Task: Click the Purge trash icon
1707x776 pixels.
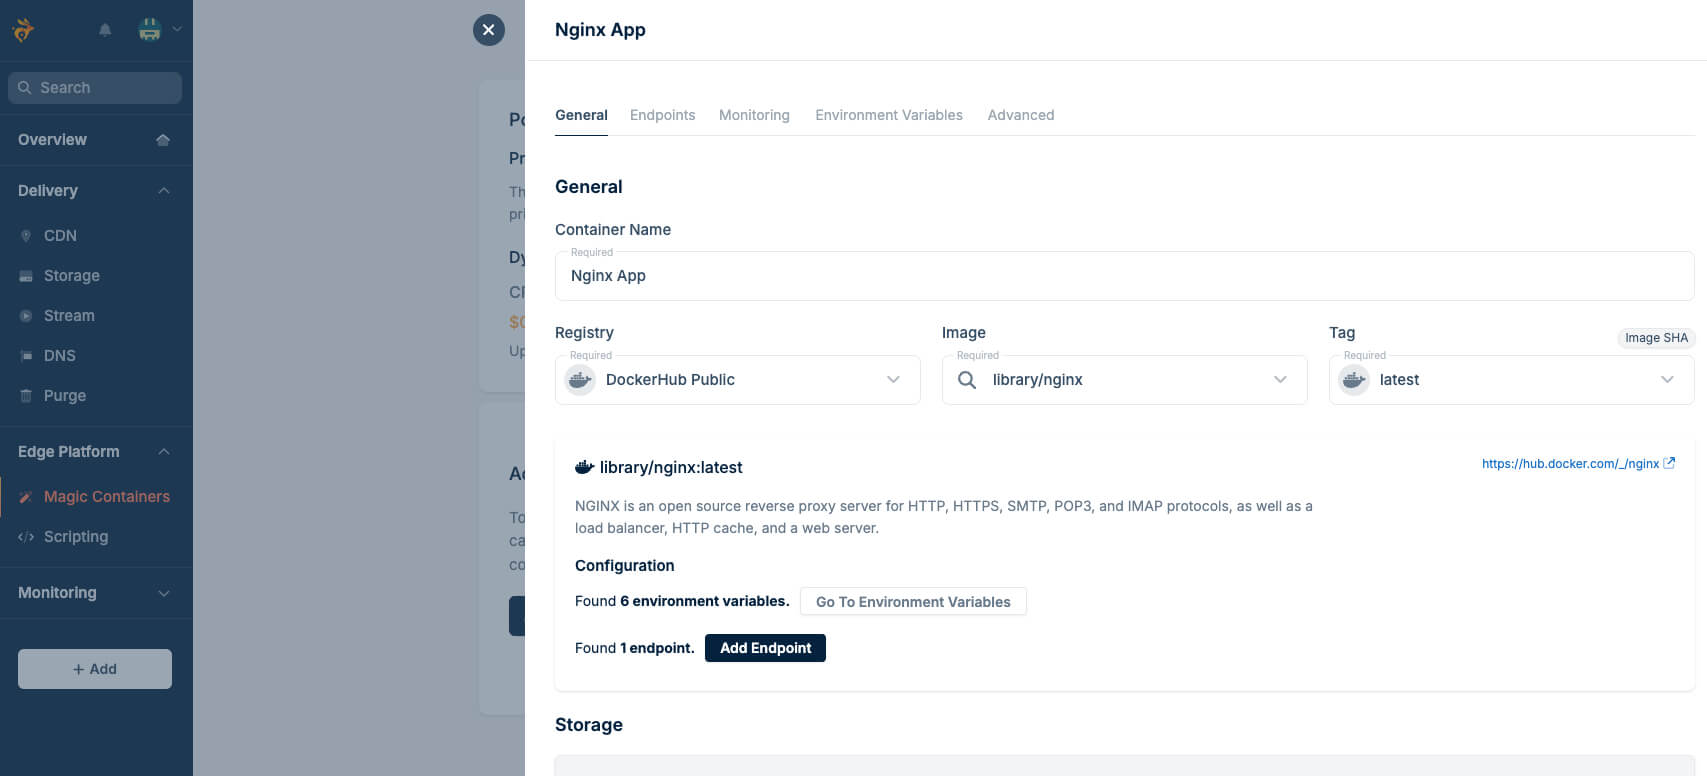Action: pyautogui.click(x=26, y=396)
